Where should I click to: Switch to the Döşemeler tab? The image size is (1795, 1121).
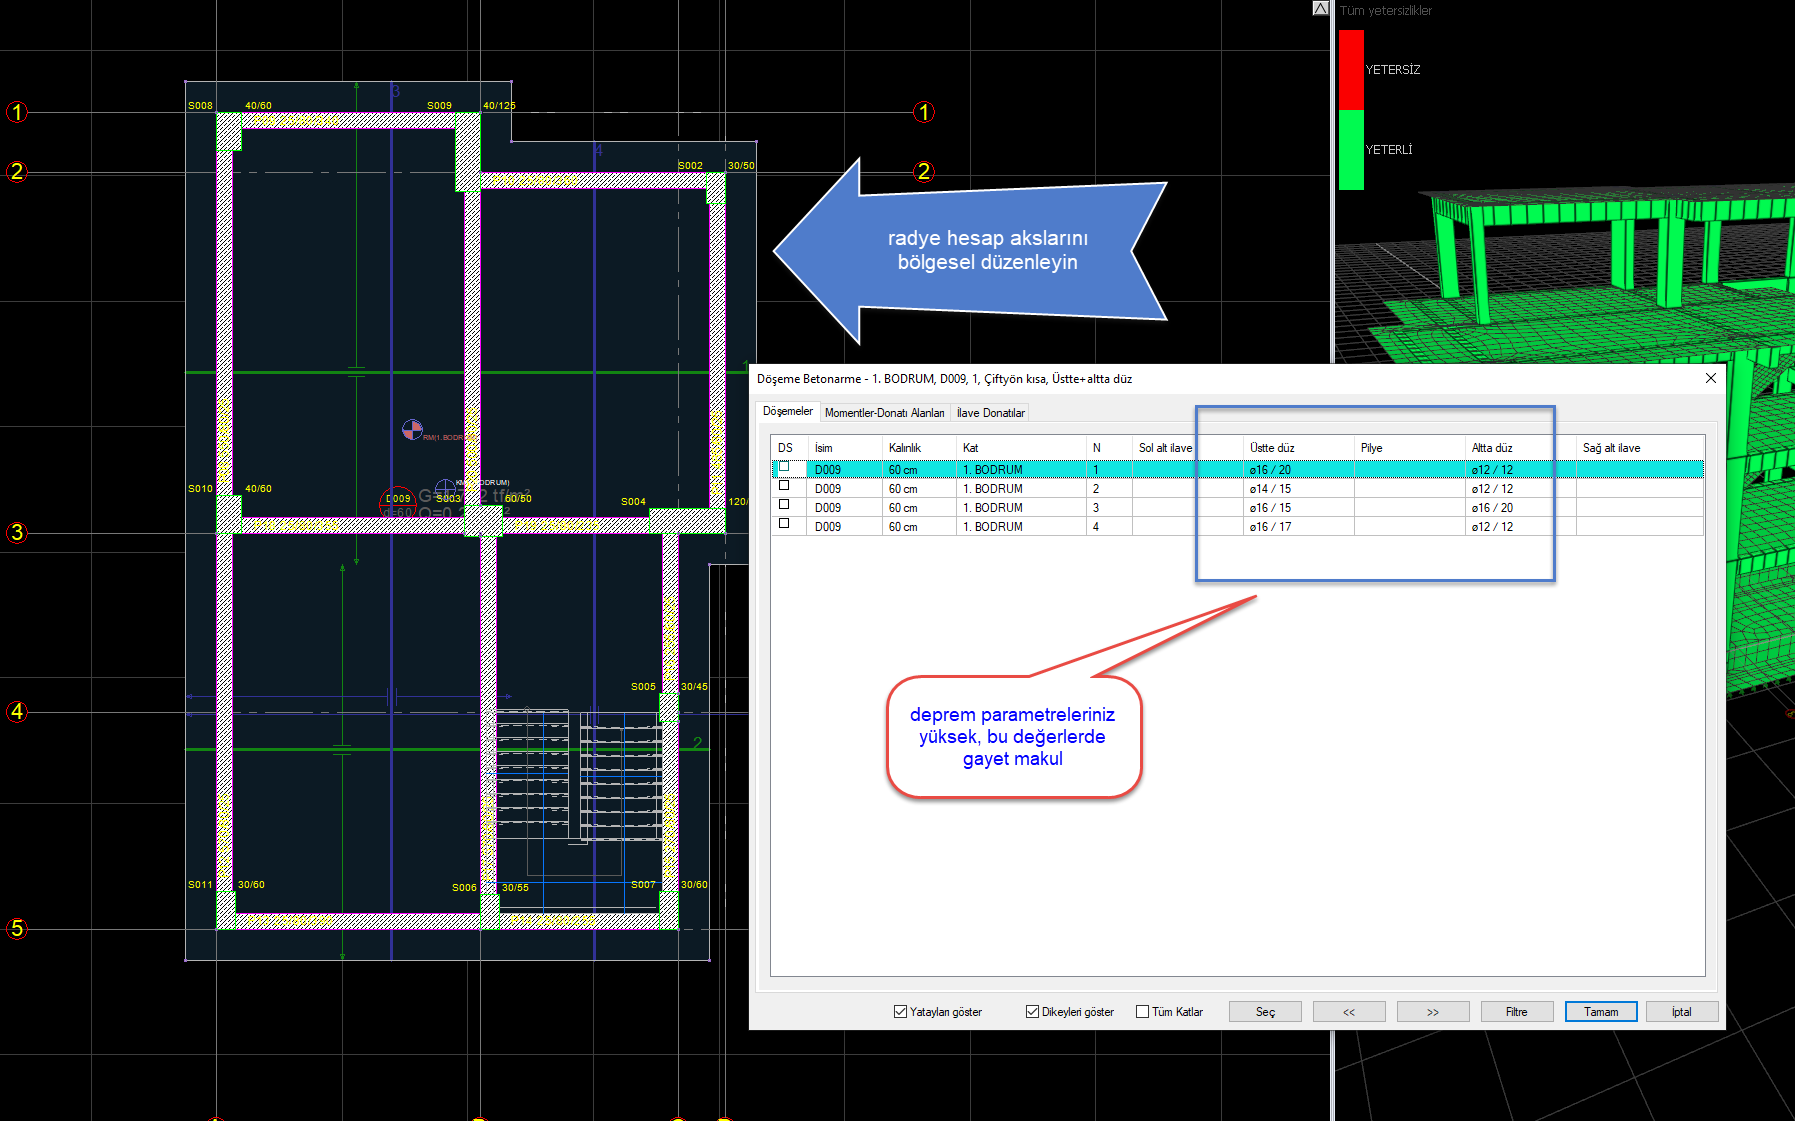click(788, 411)
